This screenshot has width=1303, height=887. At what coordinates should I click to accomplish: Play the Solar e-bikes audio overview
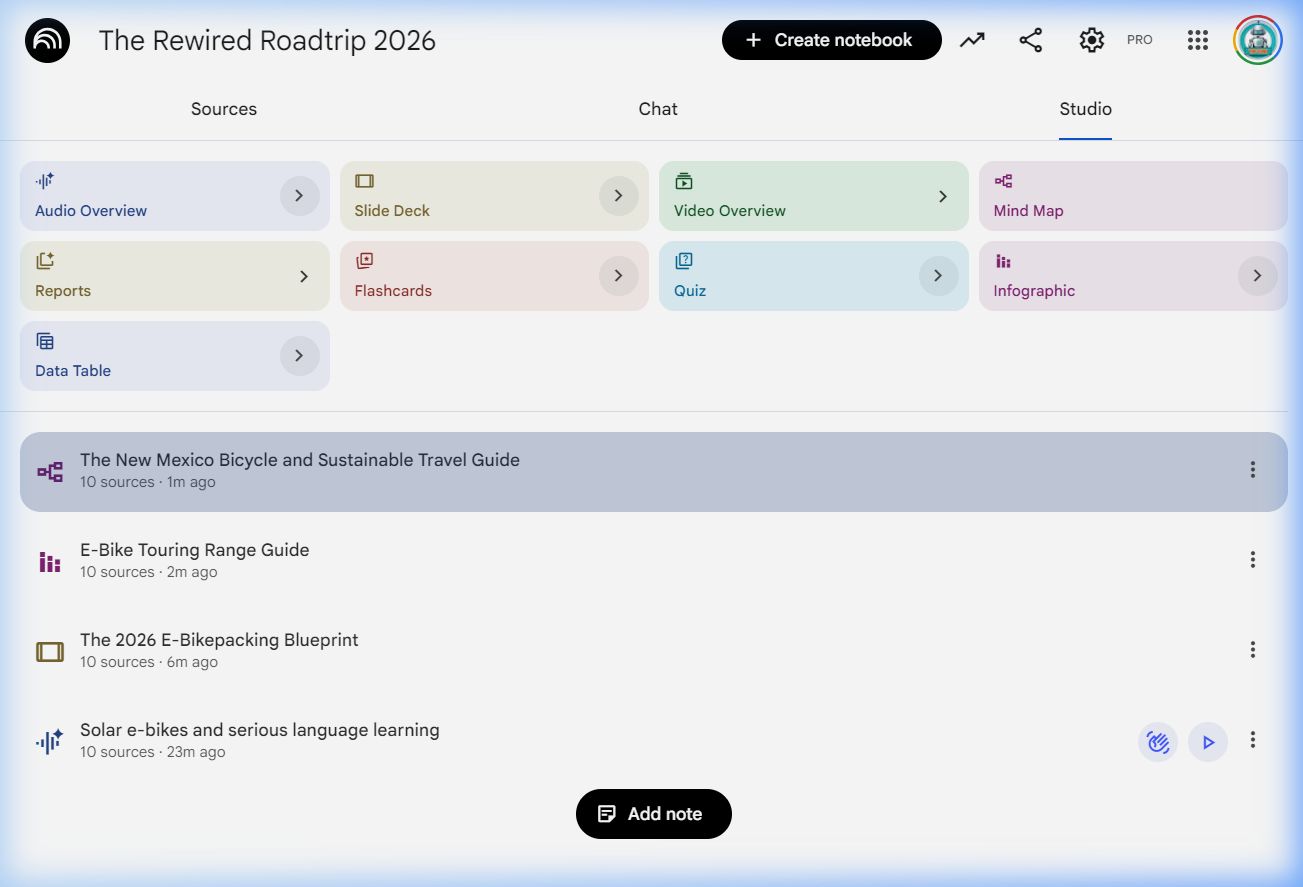point(1208,742)
